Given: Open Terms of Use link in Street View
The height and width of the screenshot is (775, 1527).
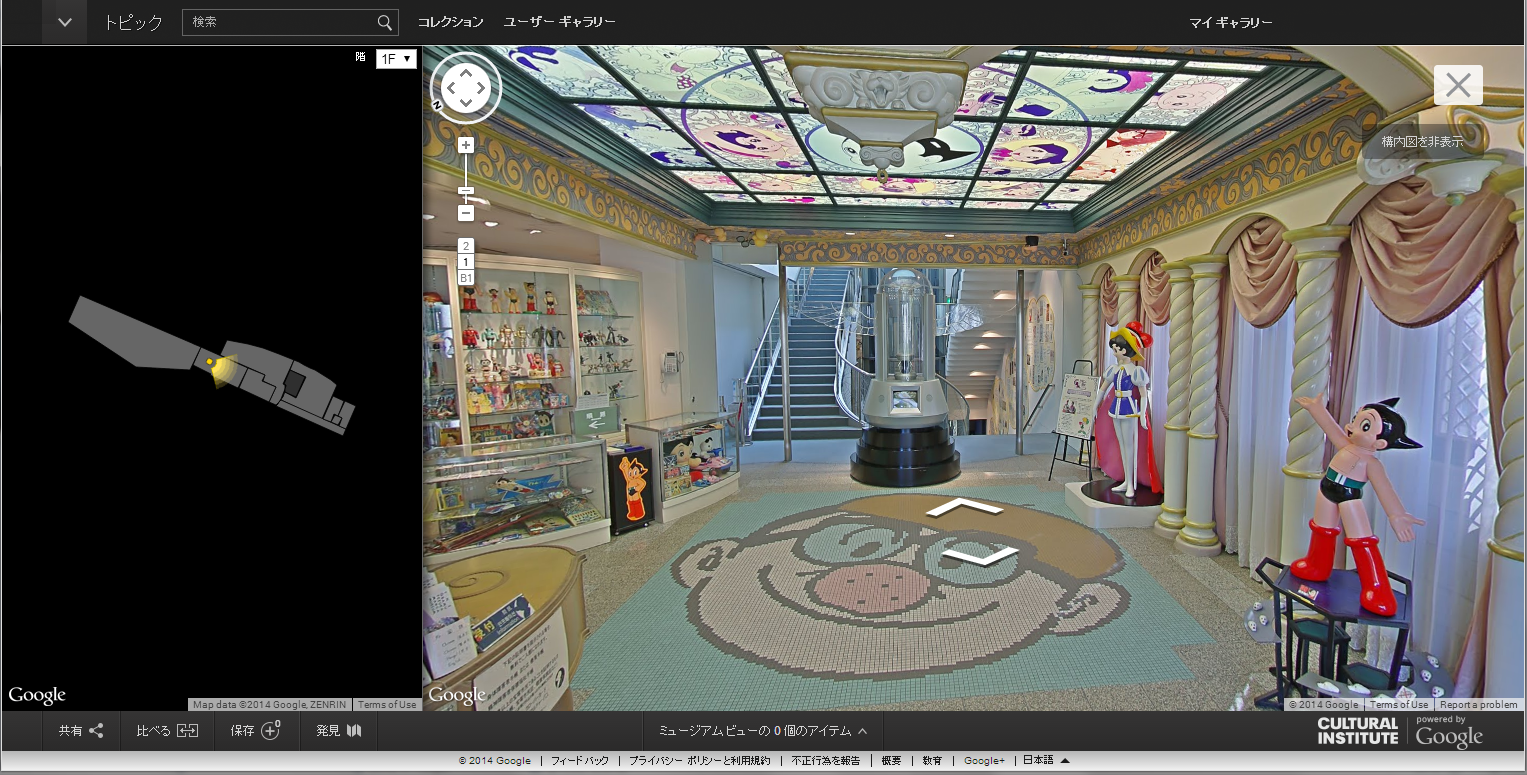Looking at the screenshot, I should [x=1399, y=705].
